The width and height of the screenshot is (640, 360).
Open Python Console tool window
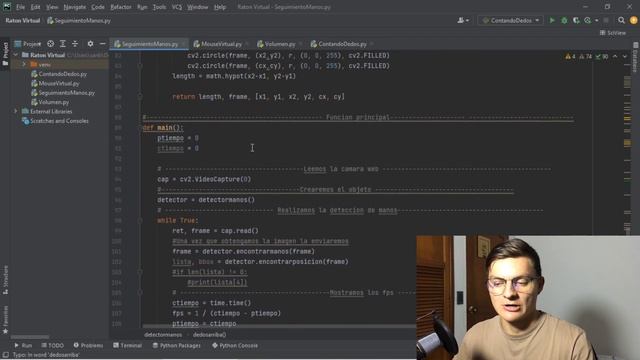point(235,345)
